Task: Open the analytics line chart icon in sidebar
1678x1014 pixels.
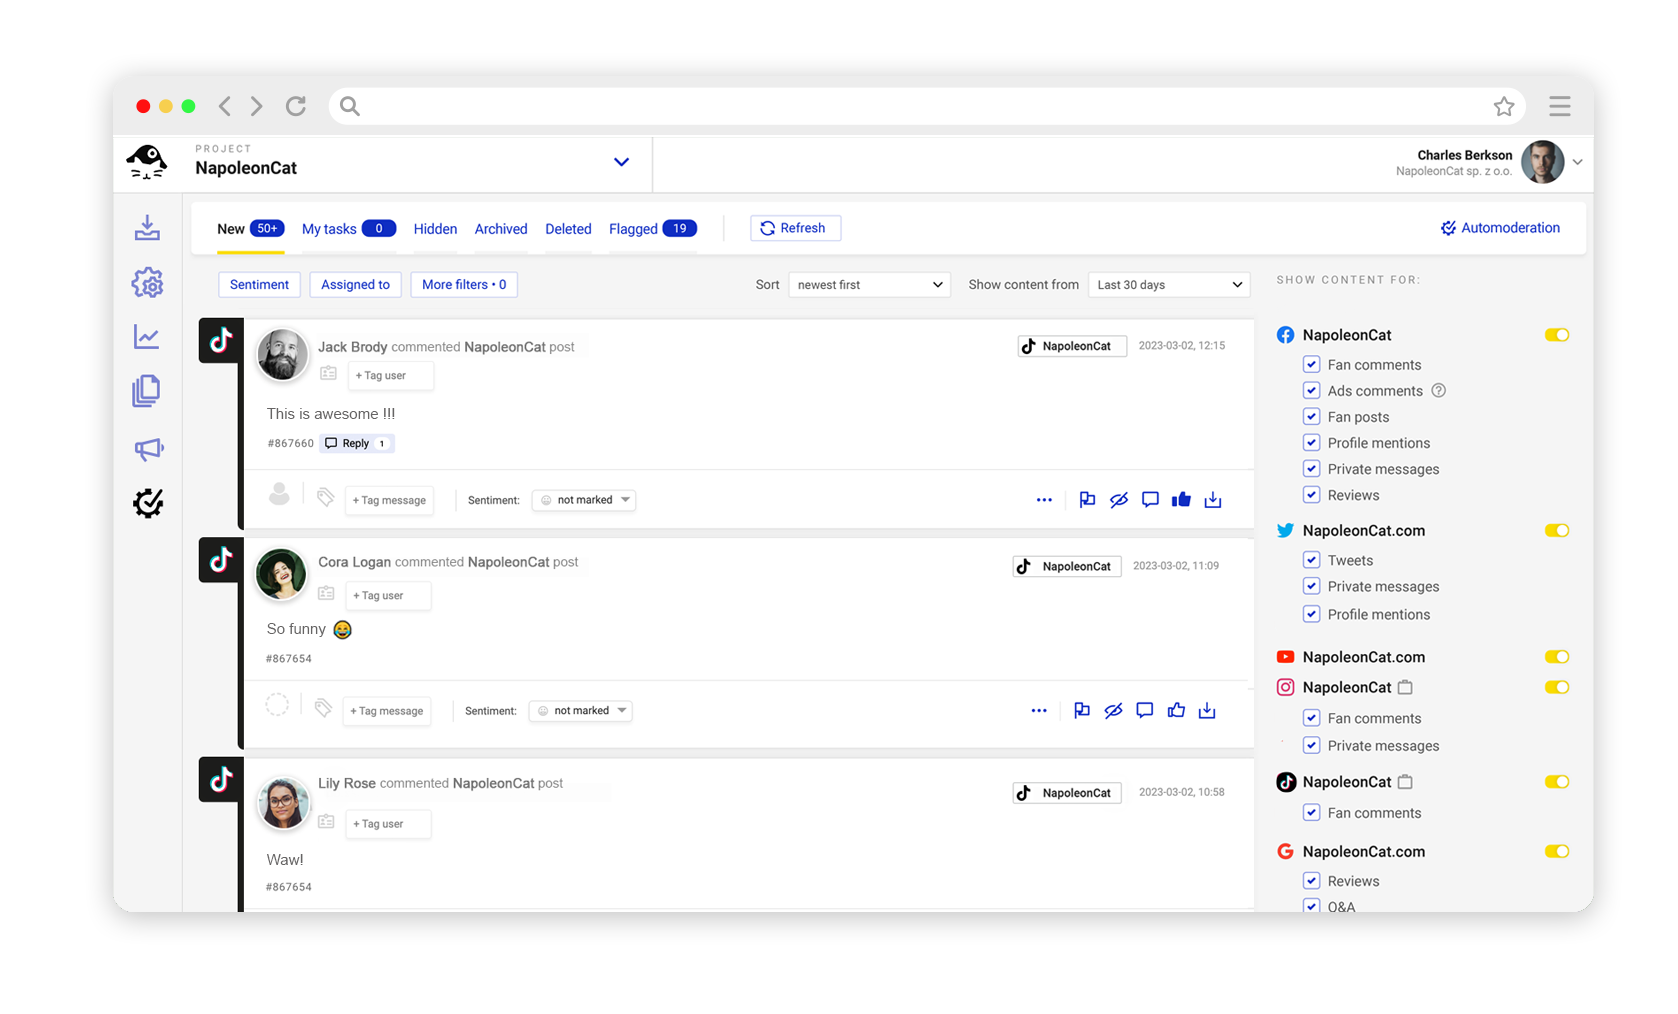Action: 147,337
